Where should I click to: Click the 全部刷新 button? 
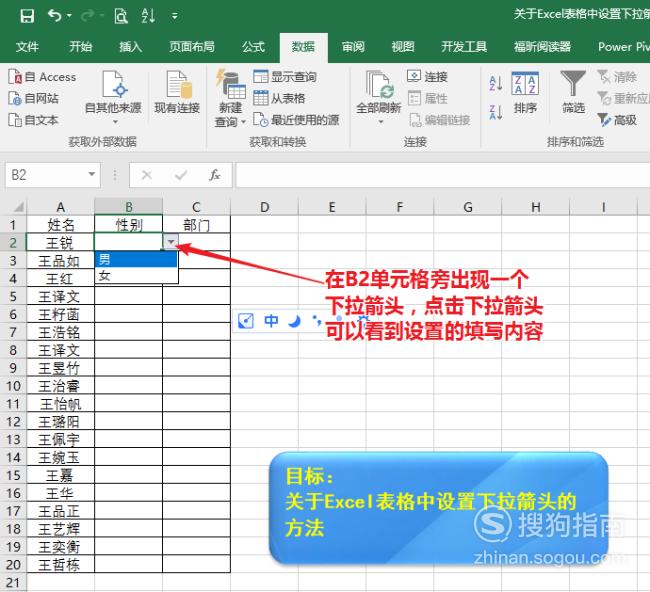(378, 92)
